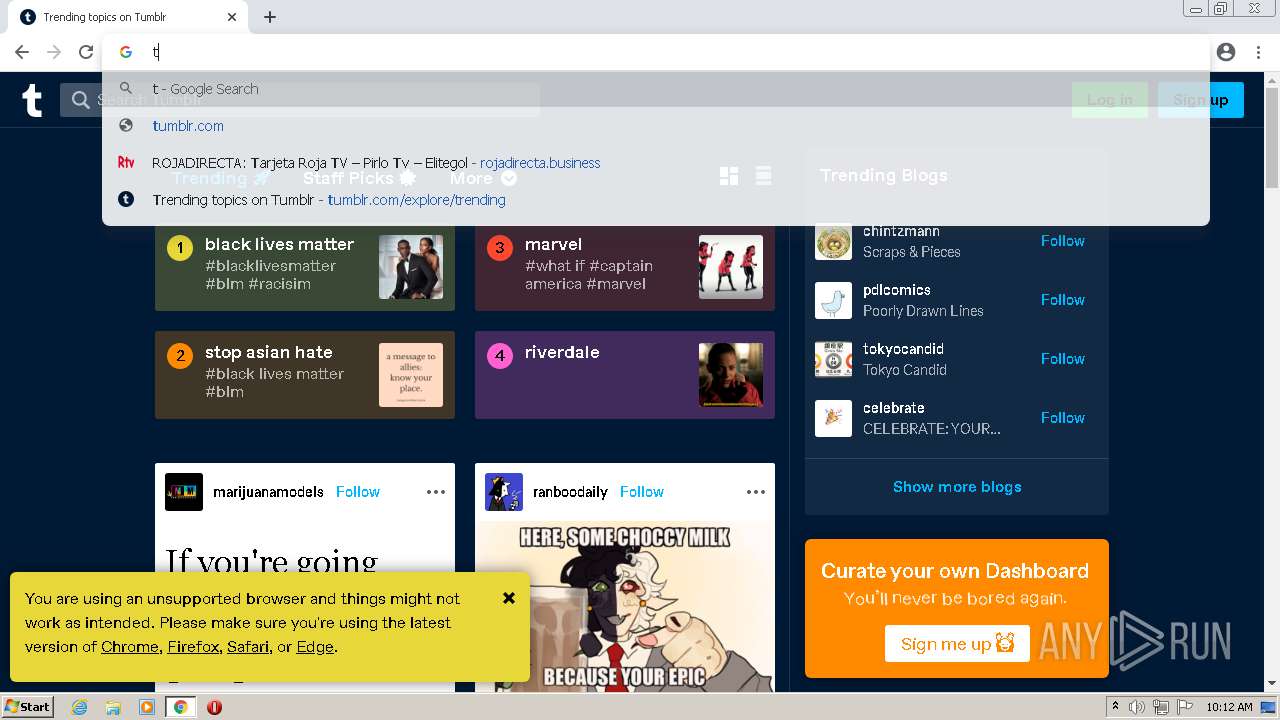Screen dimensions: 1280x720
Task: Click the system clock 10:12 AM
Action: coord(1229,707)
